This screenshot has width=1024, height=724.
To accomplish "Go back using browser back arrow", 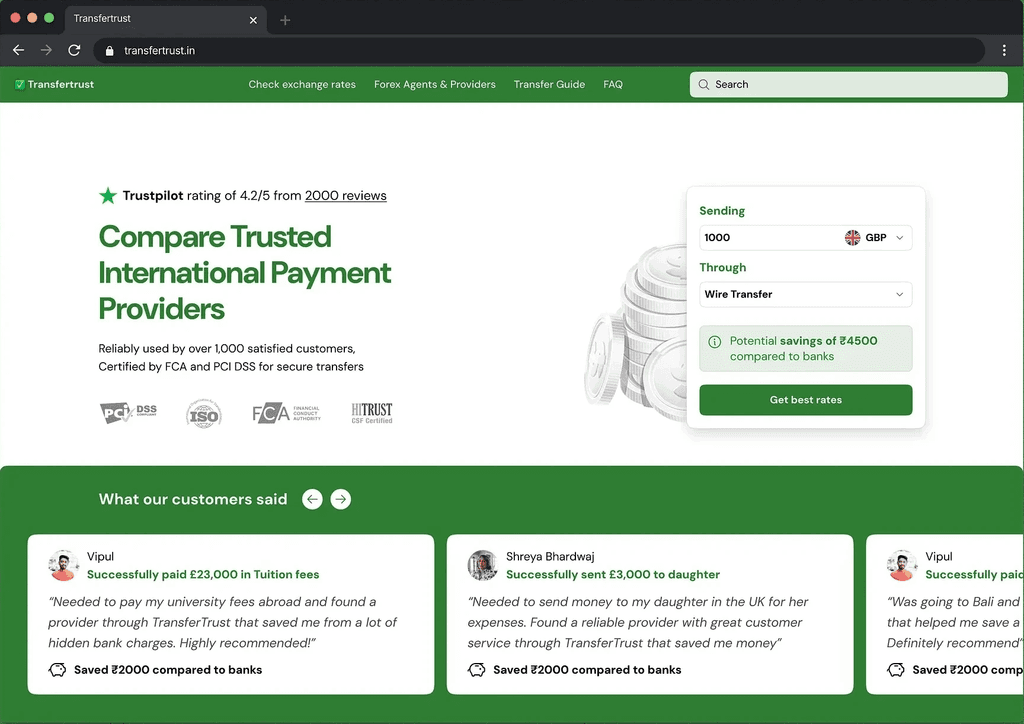I will pyautogui.click(x=18, y=50).
